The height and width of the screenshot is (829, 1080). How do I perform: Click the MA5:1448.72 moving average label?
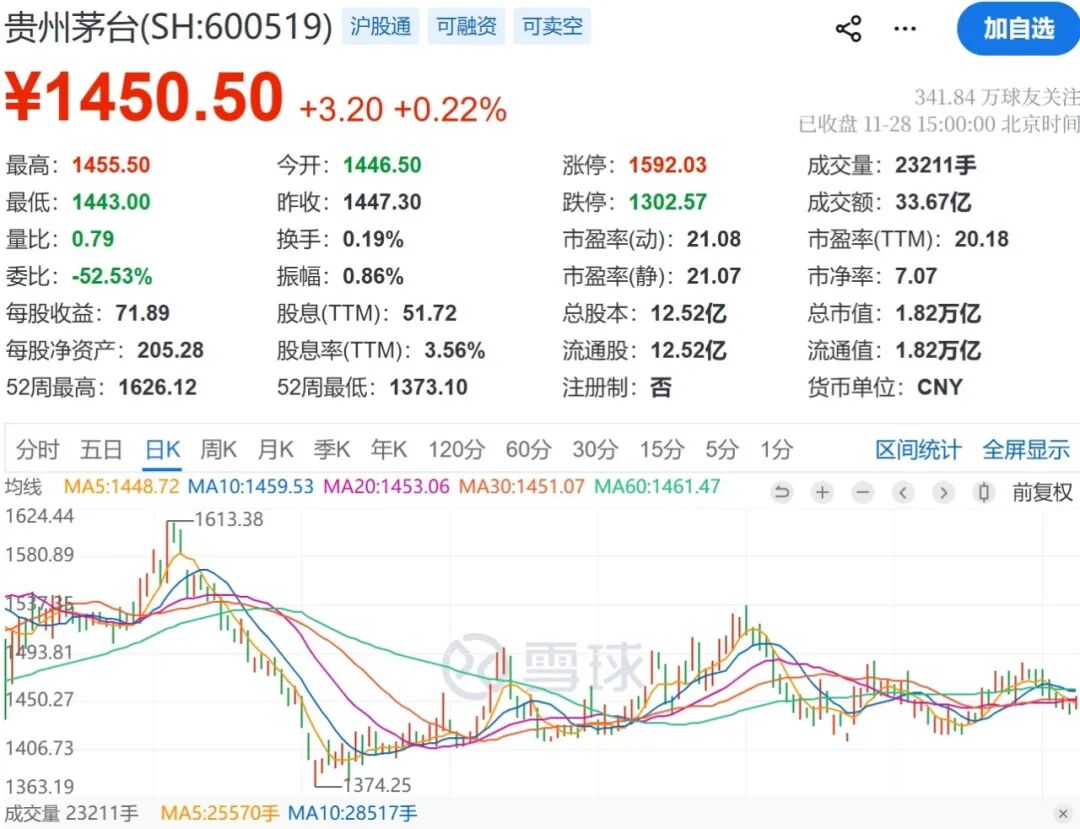[121, 487]
